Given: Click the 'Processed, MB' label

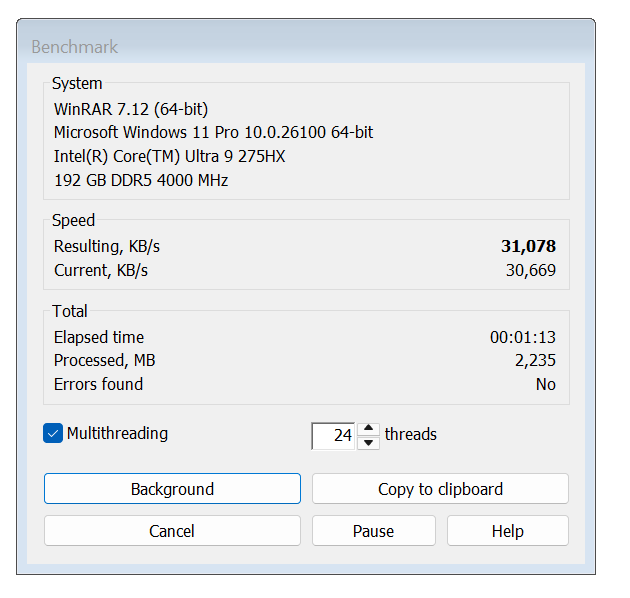Looking at the screenshot, I should tap(104, 360).
